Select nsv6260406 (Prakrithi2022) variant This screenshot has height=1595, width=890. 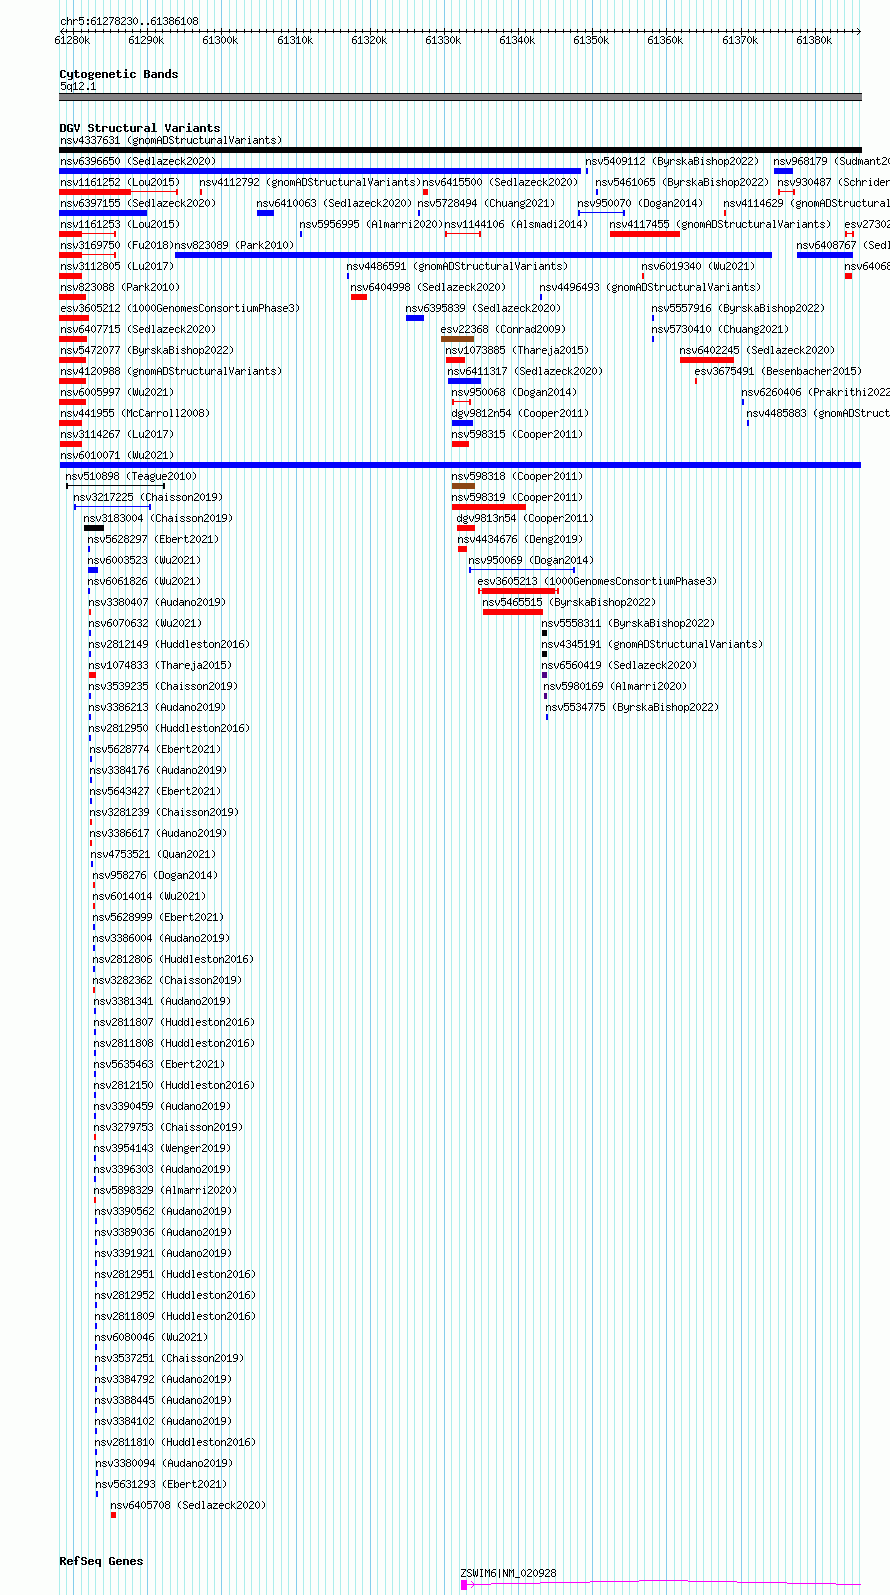coord(816,392)
